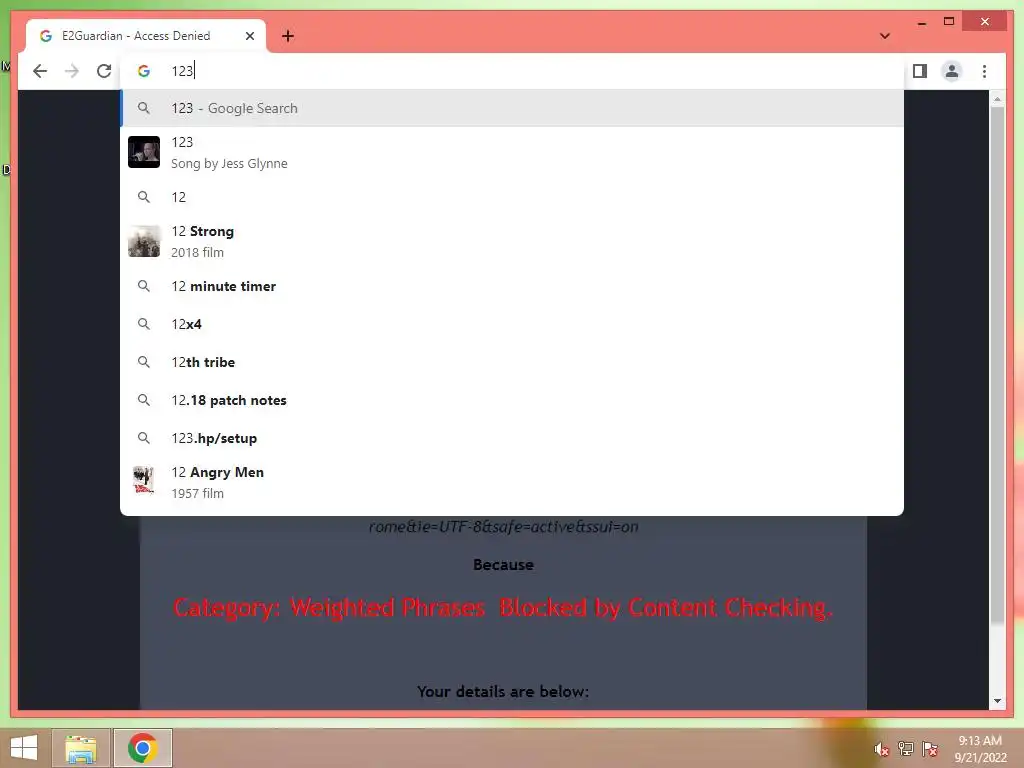Click the magnifier icon beside '12x4'
Viewport: 1024px width, 768px height.
point(144,324)
